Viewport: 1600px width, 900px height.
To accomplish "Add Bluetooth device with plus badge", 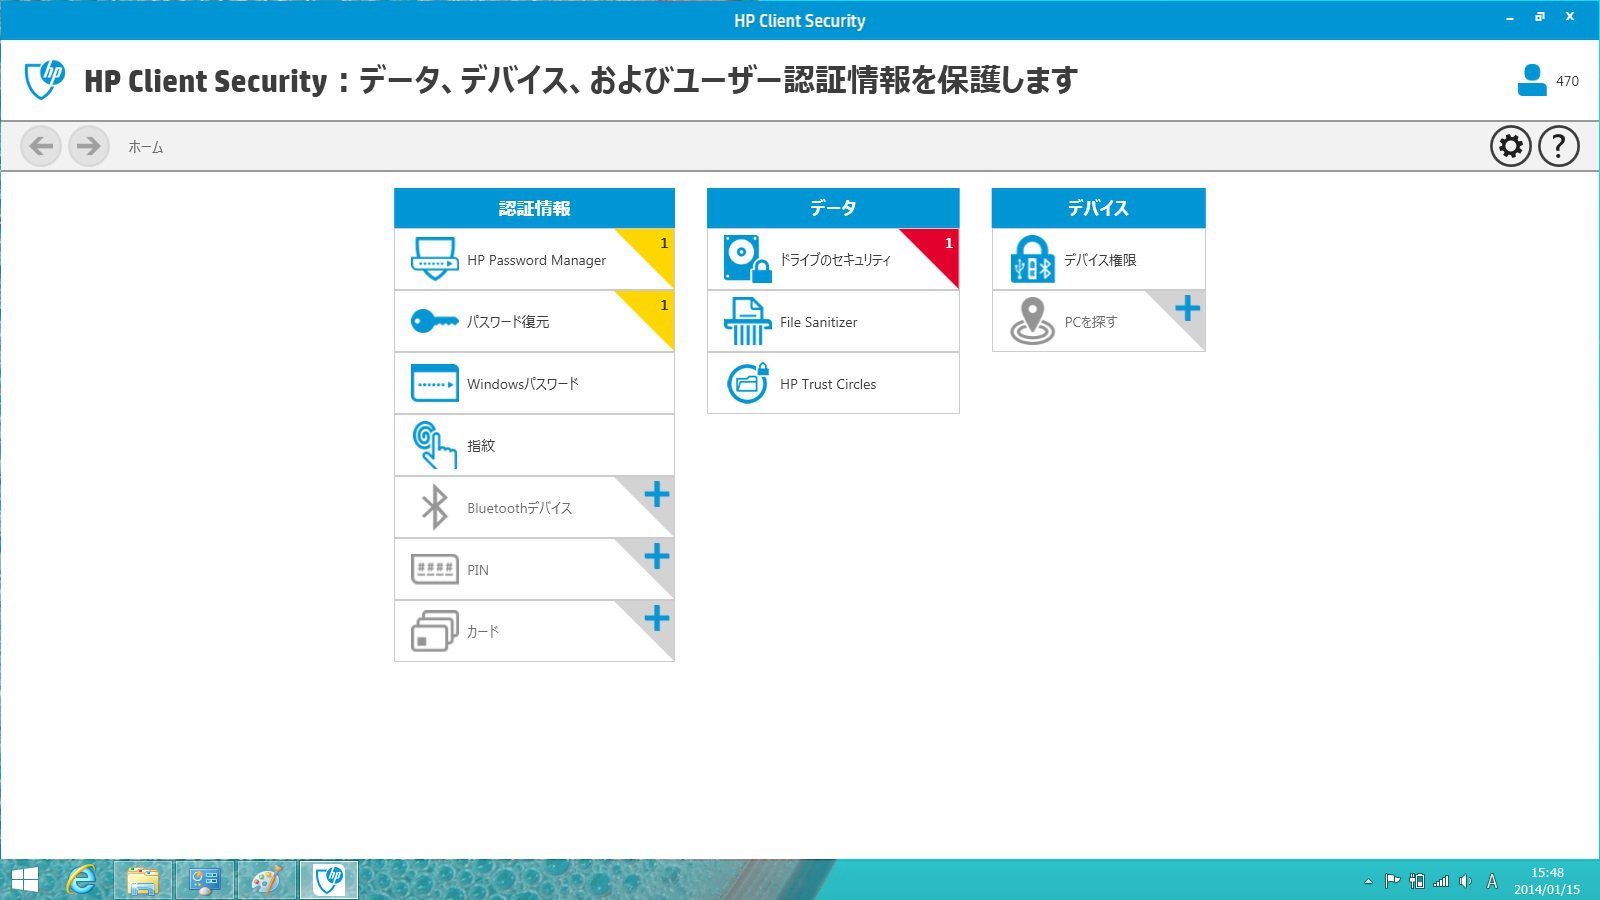I will pyautogui.click(x=656, y=494).
